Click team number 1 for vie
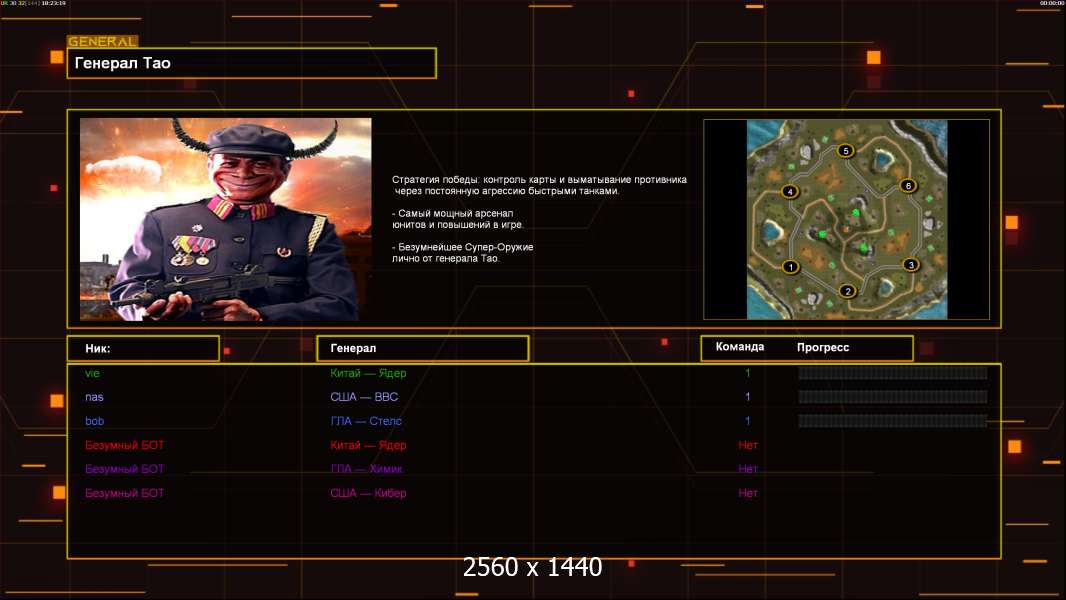Image resolution: width=1066 pixels, height=600 pixels. pyautogui.click(x=747, y=373)
